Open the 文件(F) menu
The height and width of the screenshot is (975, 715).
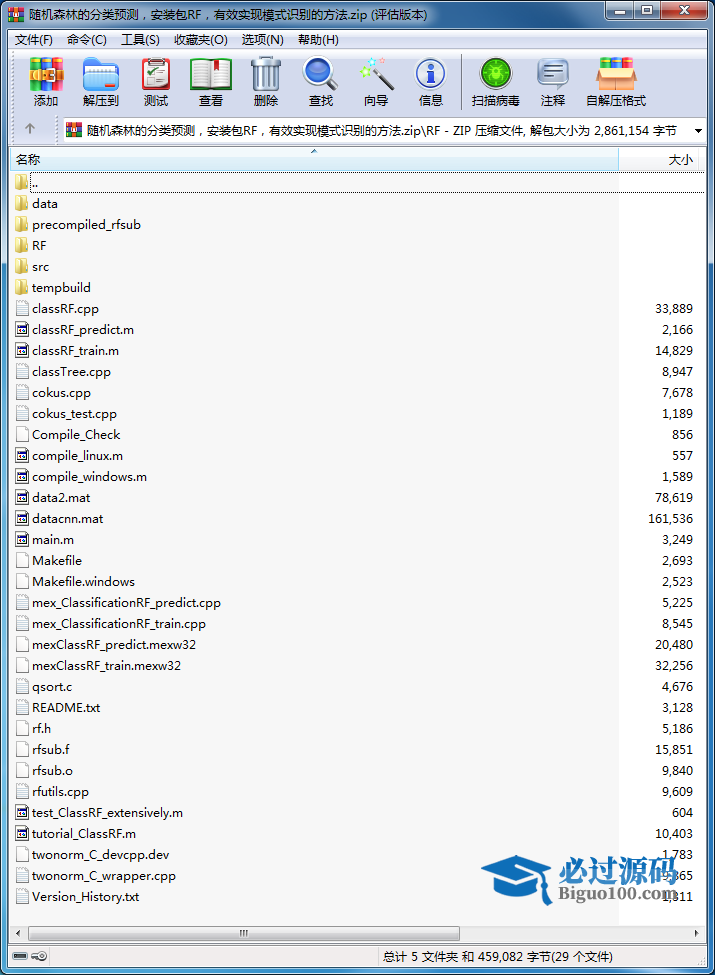34,40
